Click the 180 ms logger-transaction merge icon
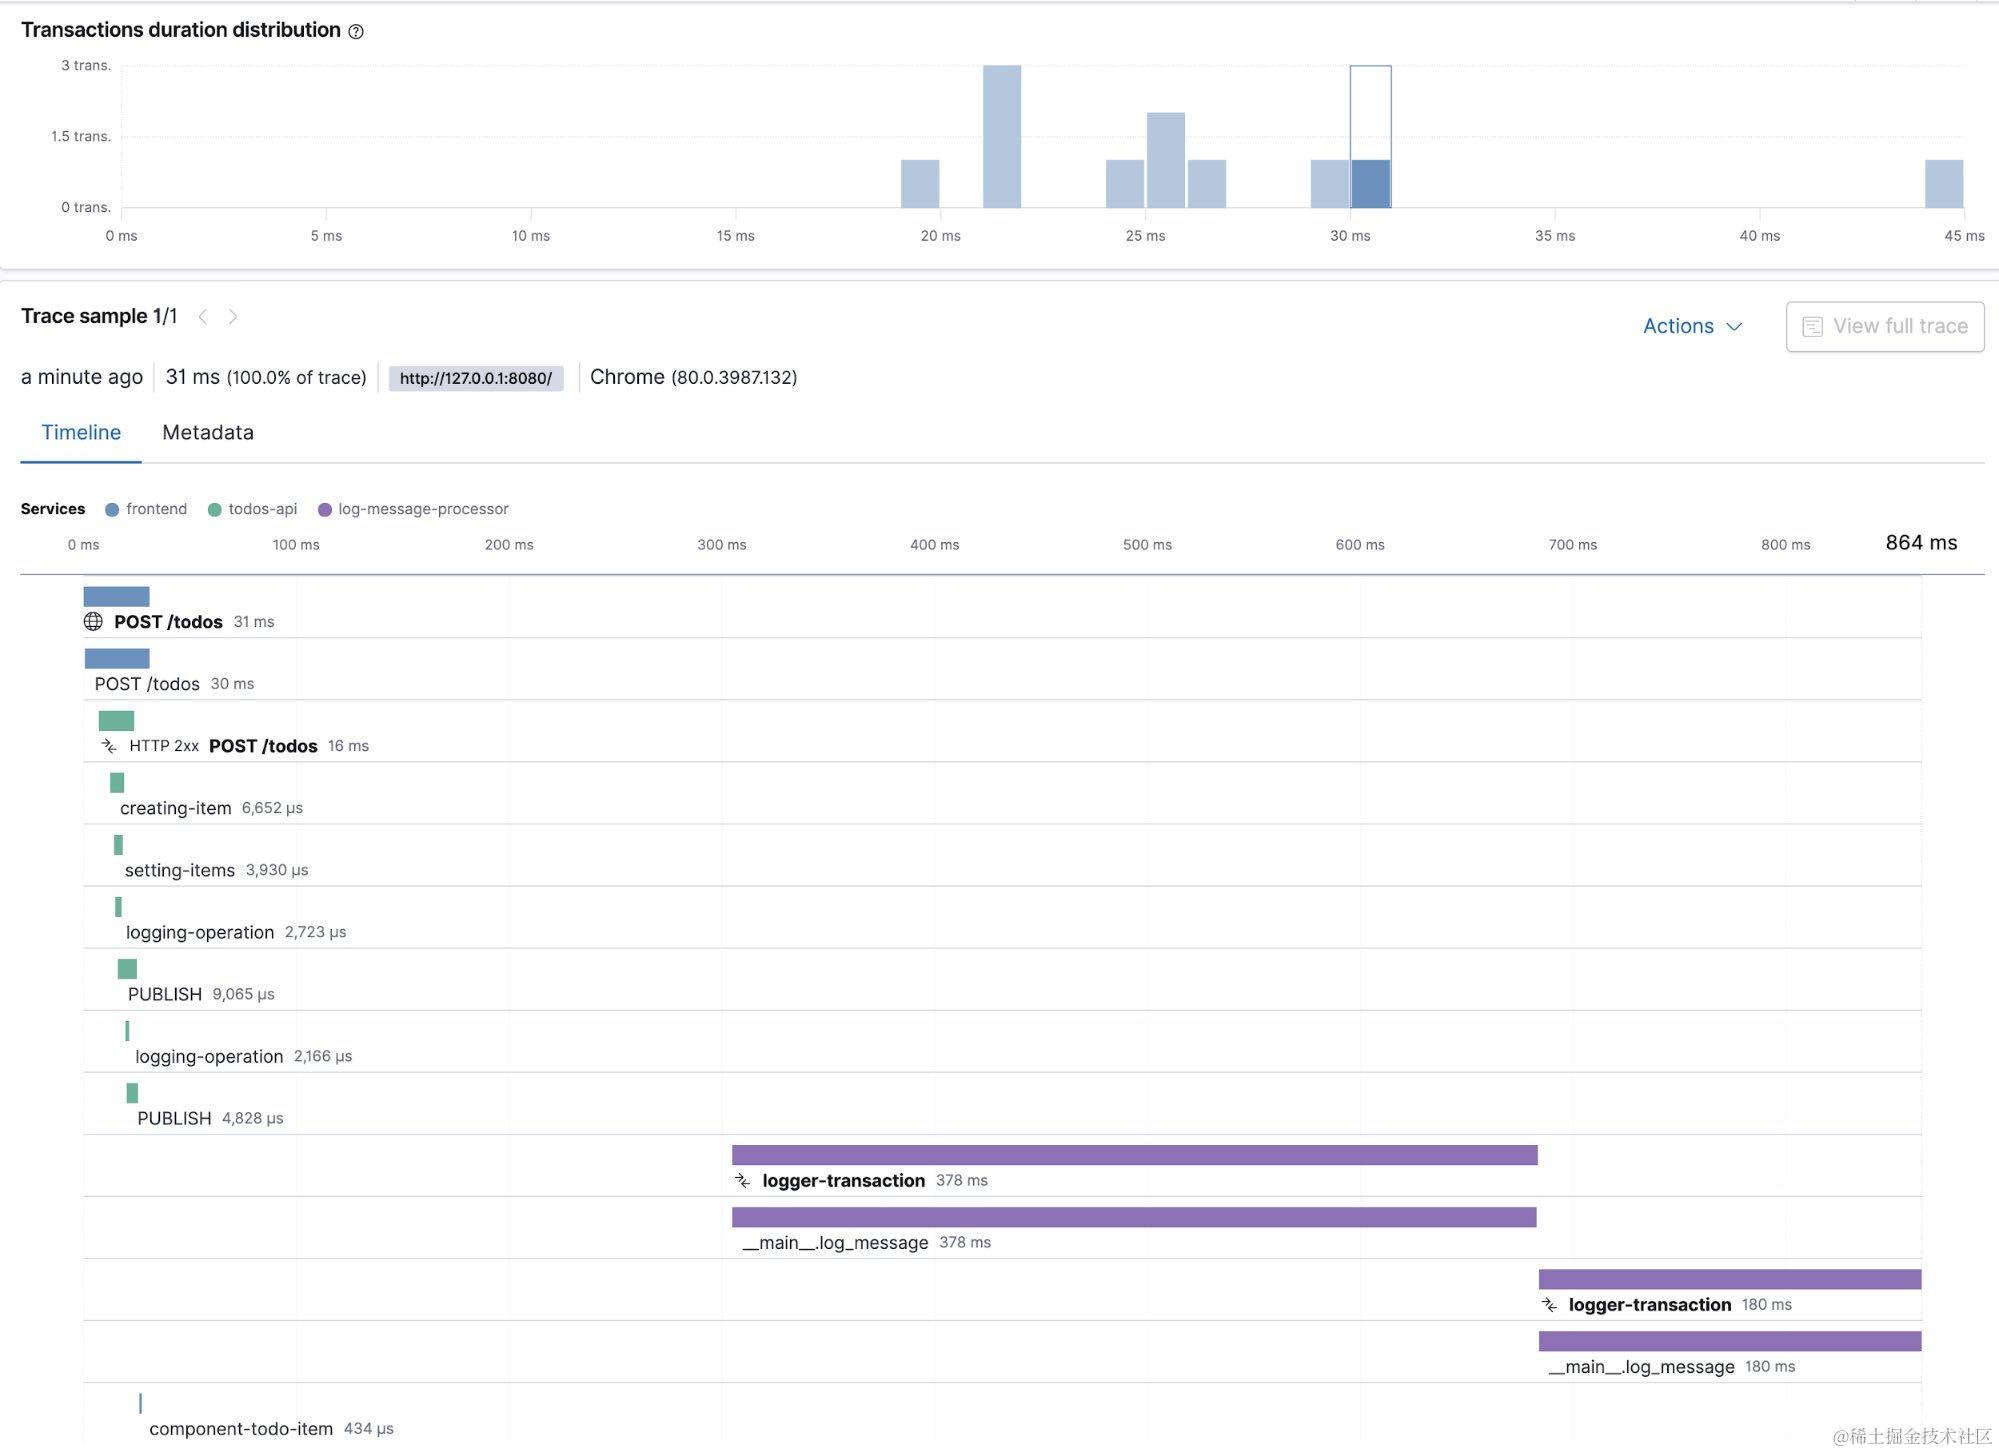 point(1549,1305)
